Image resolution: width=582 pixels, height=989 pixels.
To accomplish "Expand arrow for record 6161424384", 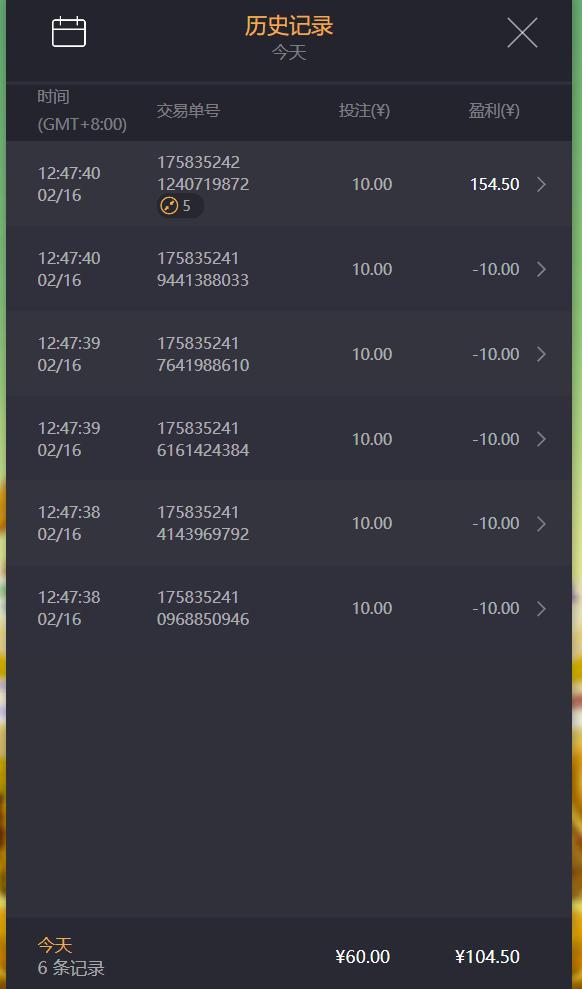I will 541,439.
